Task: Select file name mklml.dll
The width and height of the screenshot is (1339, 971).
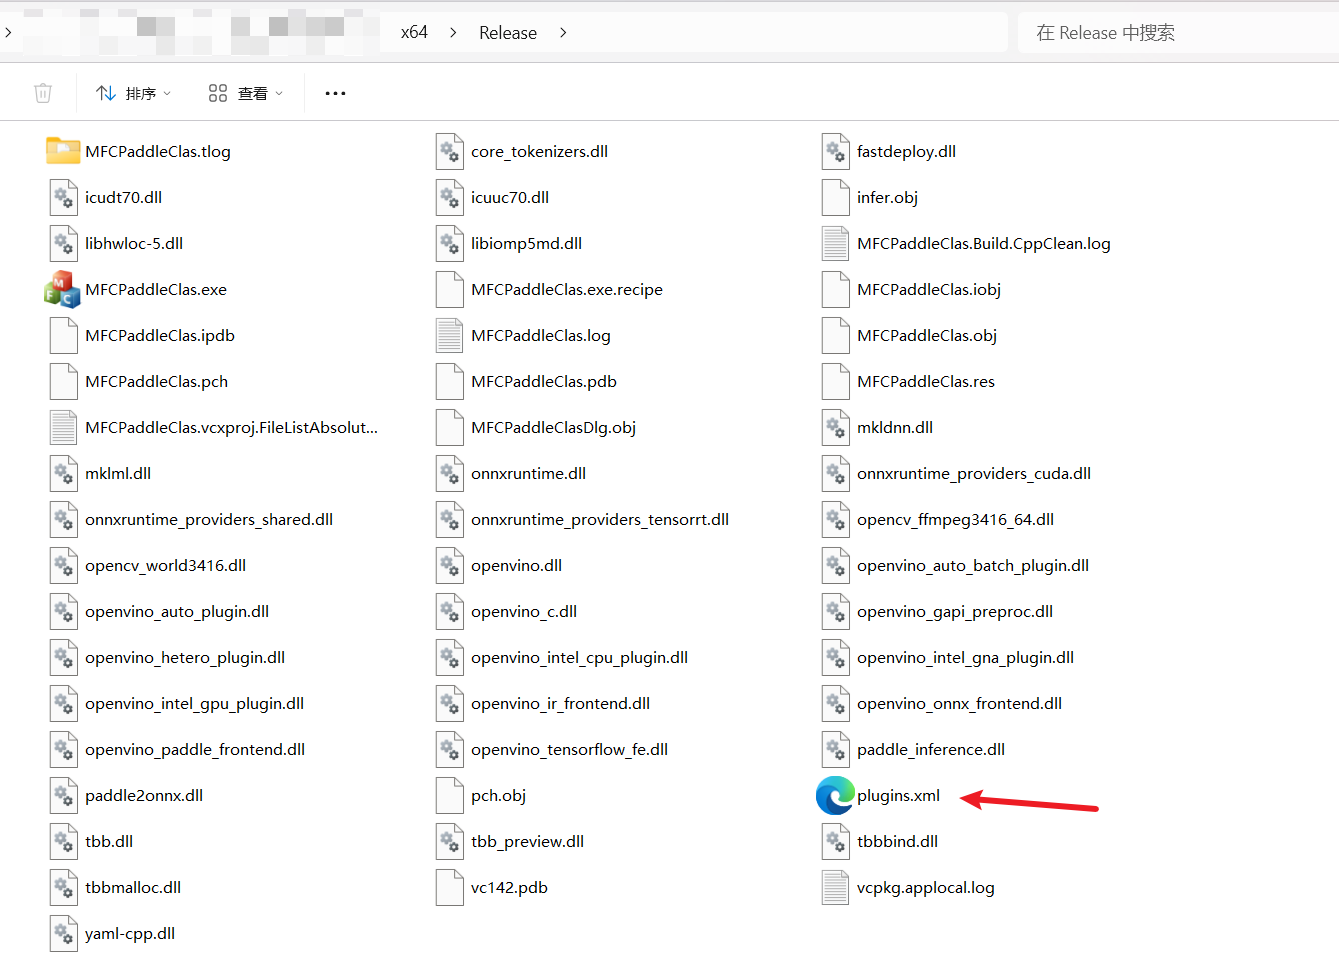Action: coord(118,473)
